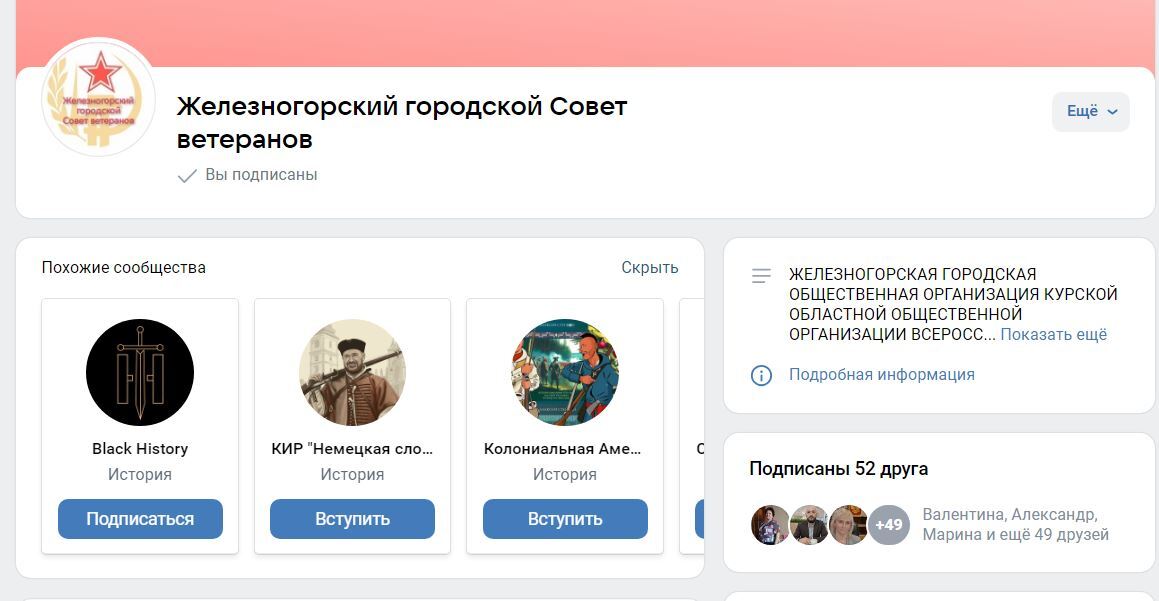Click the second friend avatar Александр
1159x601 pixels.
coord(809,525)
